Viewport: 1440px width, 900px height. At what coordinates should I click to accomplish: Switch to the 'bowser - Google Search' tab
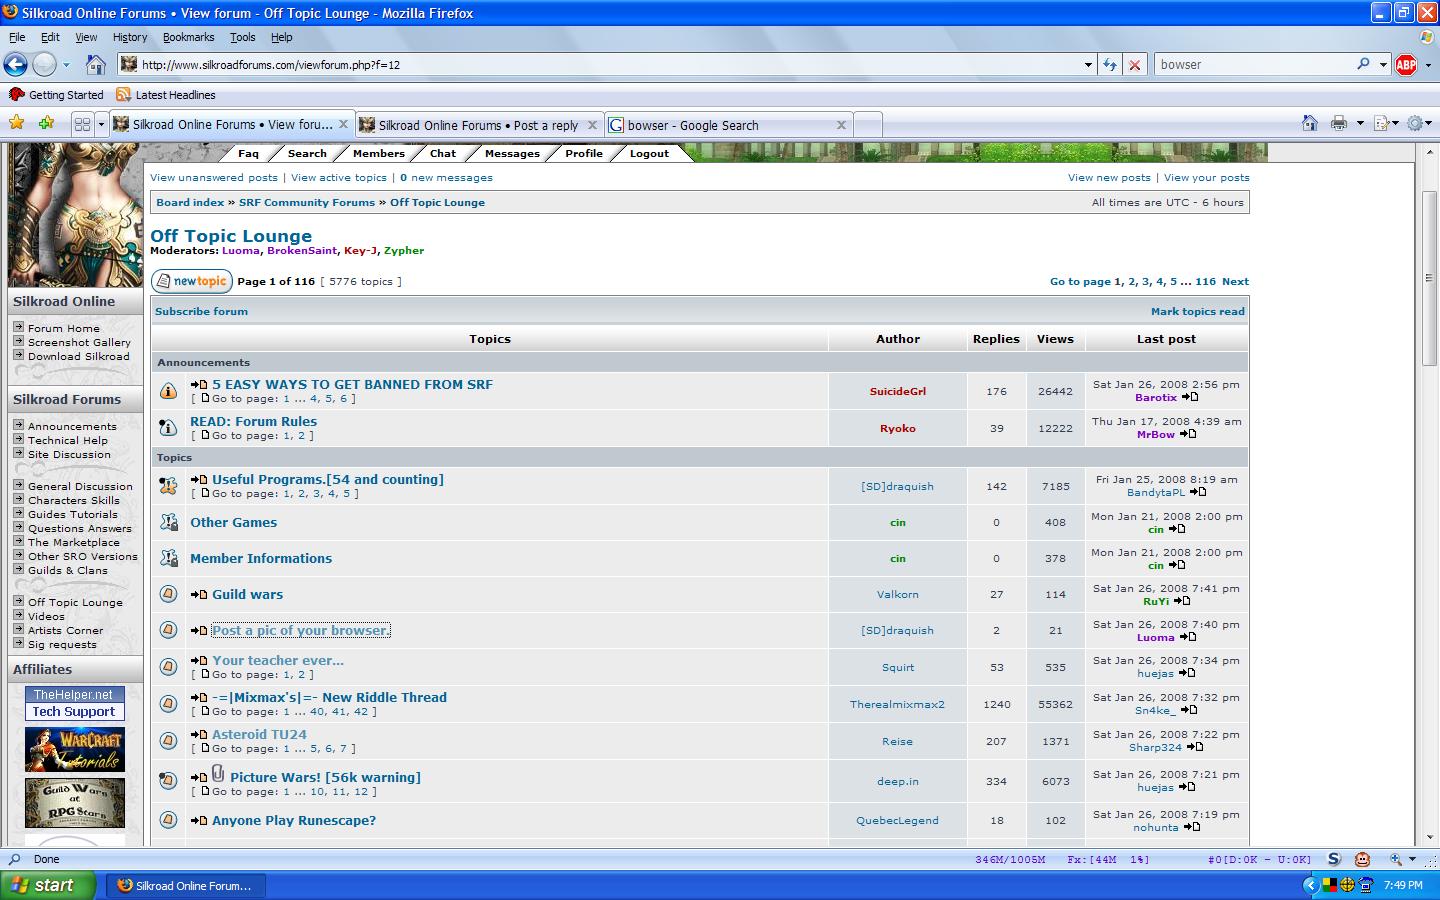pos(720,125)
